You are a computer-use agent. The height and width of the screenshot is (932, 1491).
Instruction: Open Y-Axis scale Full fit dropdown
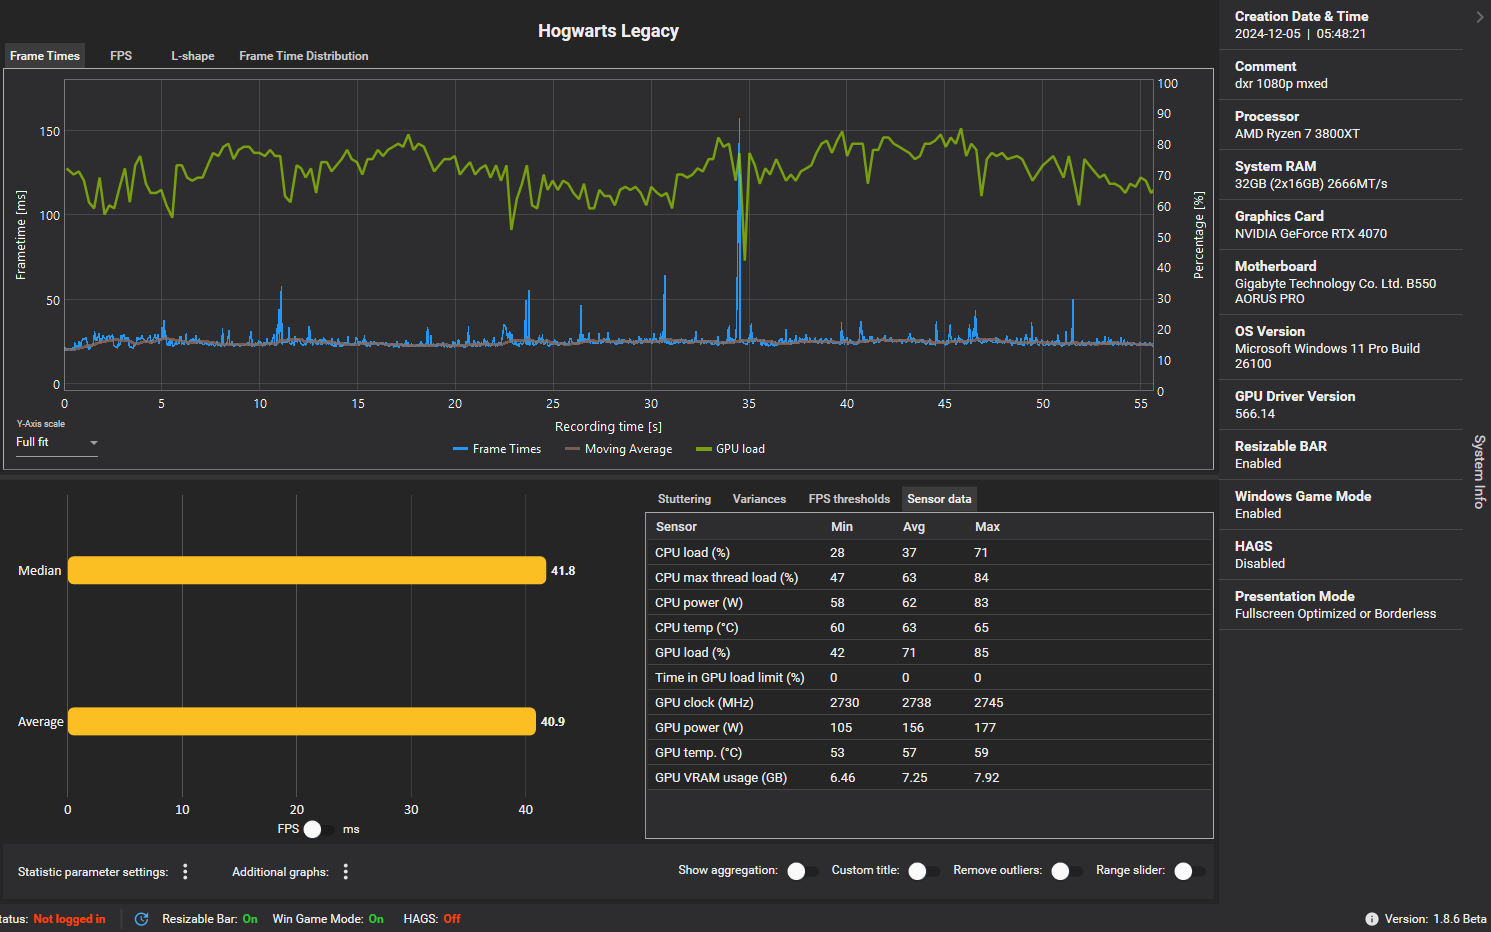(57, 442)
